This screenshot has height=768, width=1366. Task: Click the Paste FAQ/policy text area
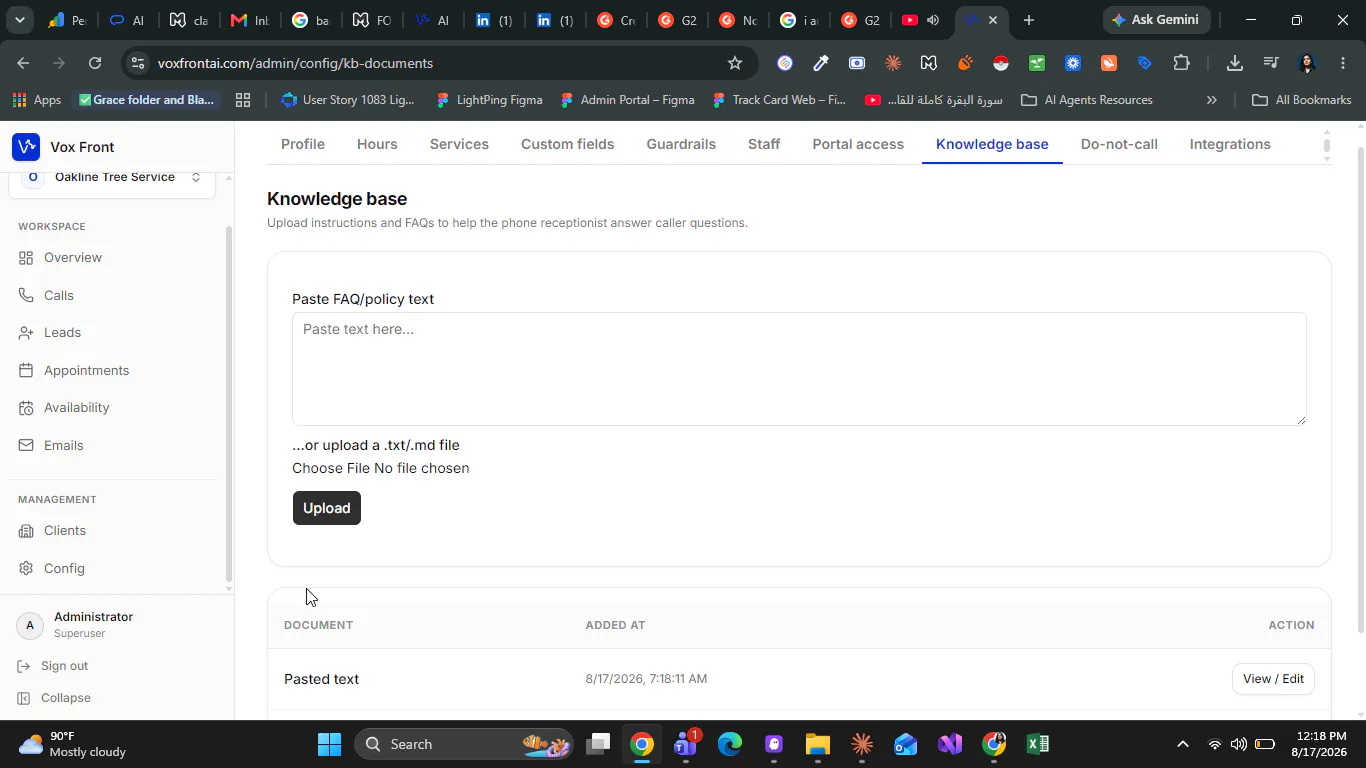pos(799,369)
